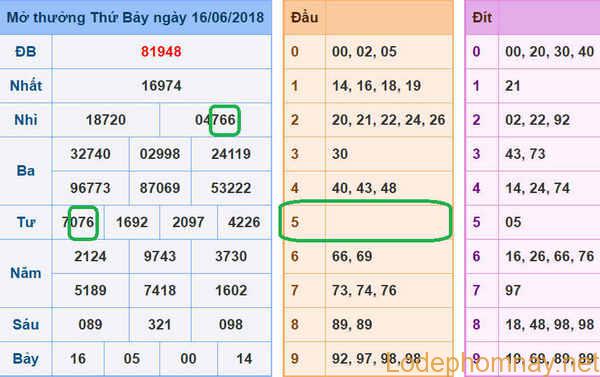The width and height of the screenshot is (600, 377).
Task: Select Đít values '00, 20, 30, 40'
Action: [x=550, y=52]
